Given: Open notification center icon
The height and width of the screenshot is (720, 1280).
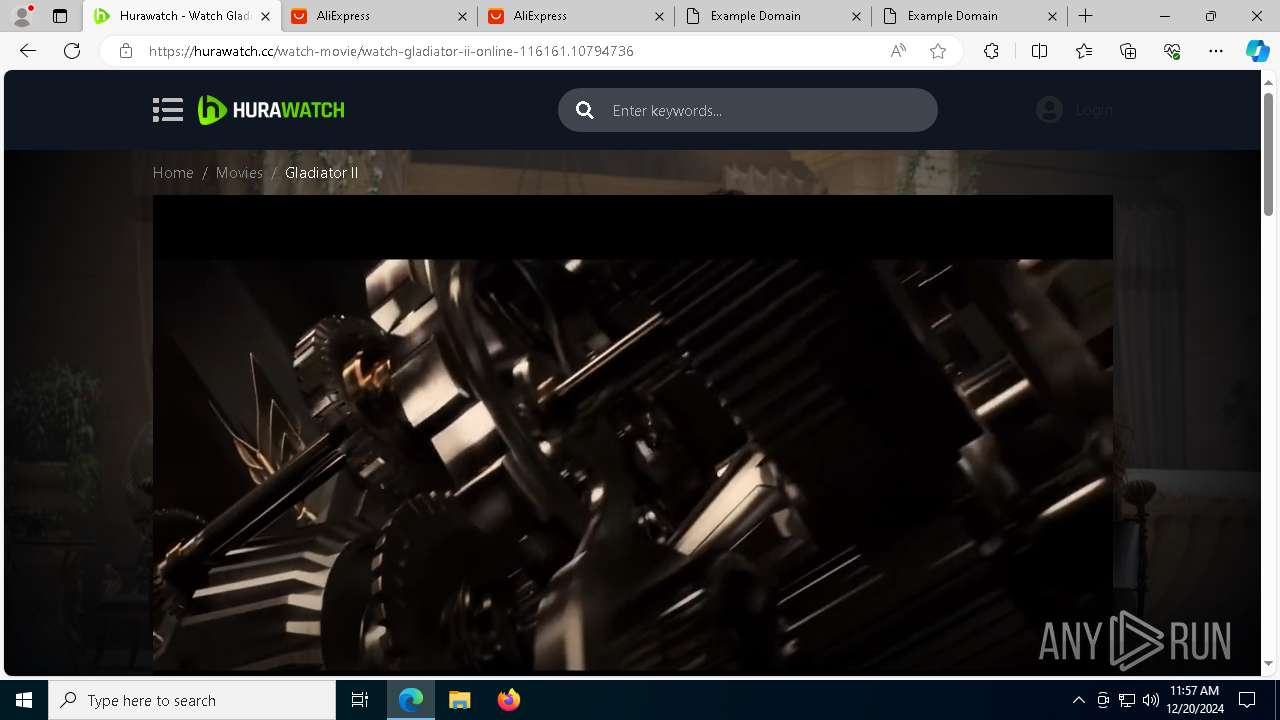Looking at the screenshot, I should click(x=1247, y=700).
